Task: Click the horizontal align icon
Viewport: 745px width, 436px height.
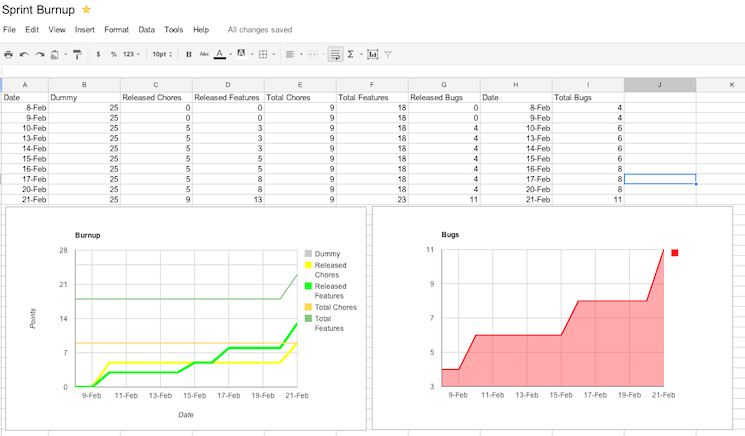Action: tap(290, 55)
